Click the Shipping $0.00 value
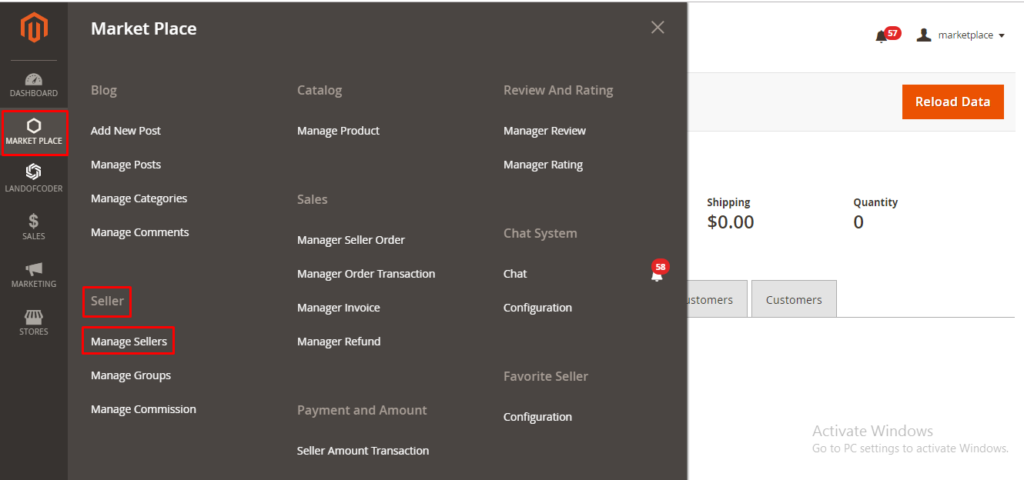1024x480 pixels. coord(730,222)
